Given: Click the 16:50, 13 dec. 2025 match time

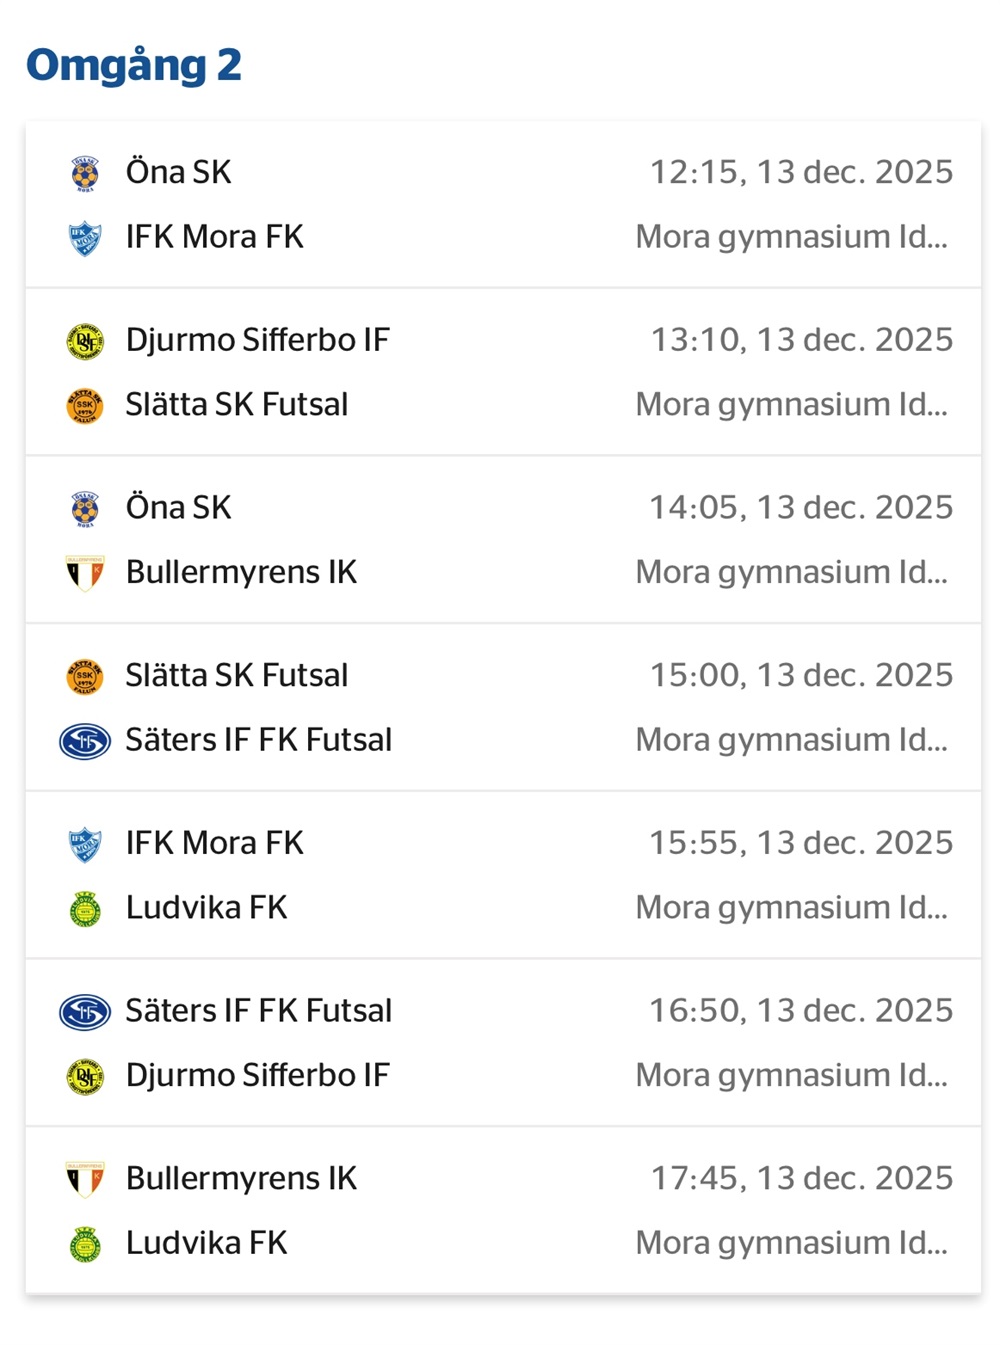Looking at the screenshot, I should pos(801,1010).
